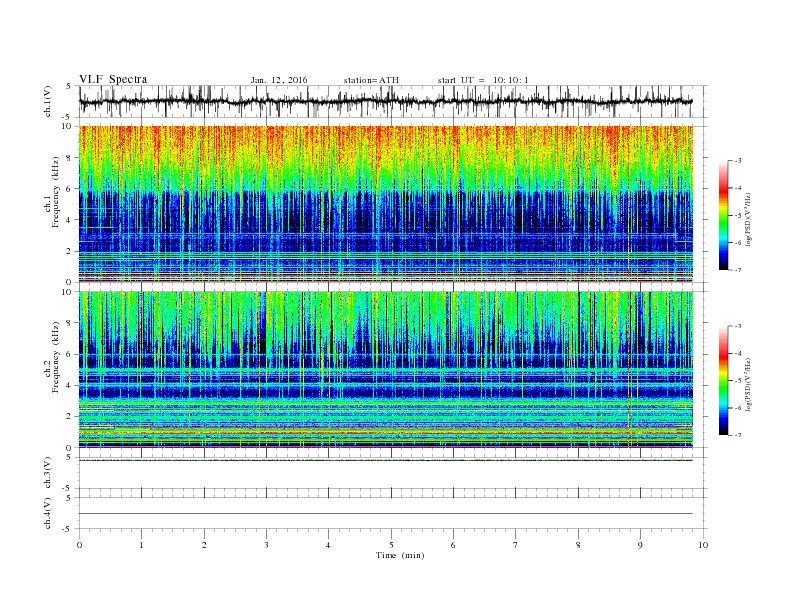Click the ch.2 frequency spectrogram plot
The image size is (792, 612).
386,369
